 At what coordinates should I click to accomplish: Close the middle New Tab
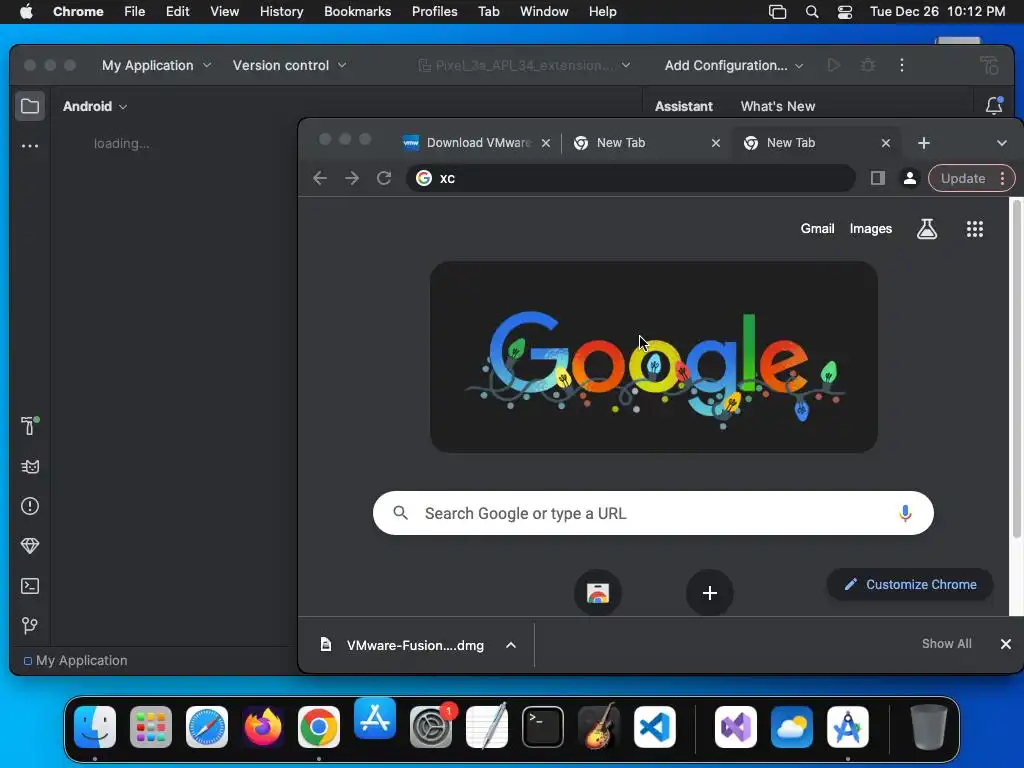tap(716, 143)
